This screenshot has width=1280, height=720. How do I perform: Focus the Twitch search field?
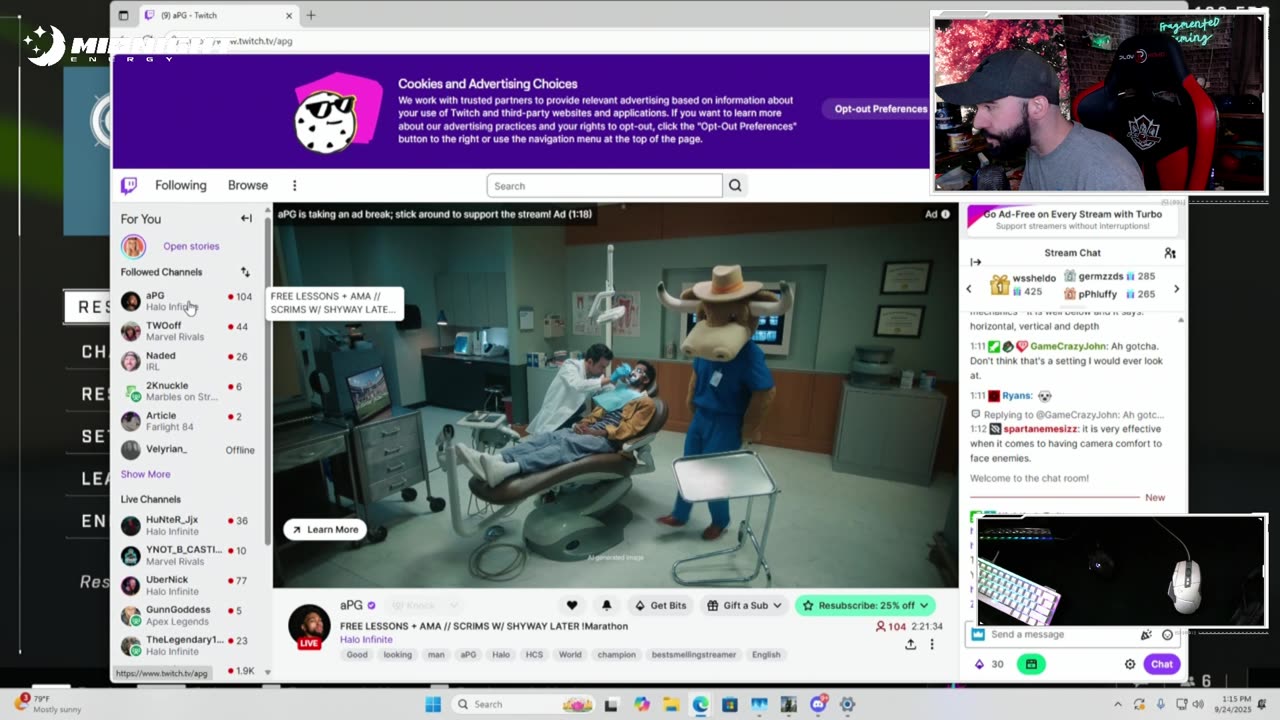tap(604, 185)
